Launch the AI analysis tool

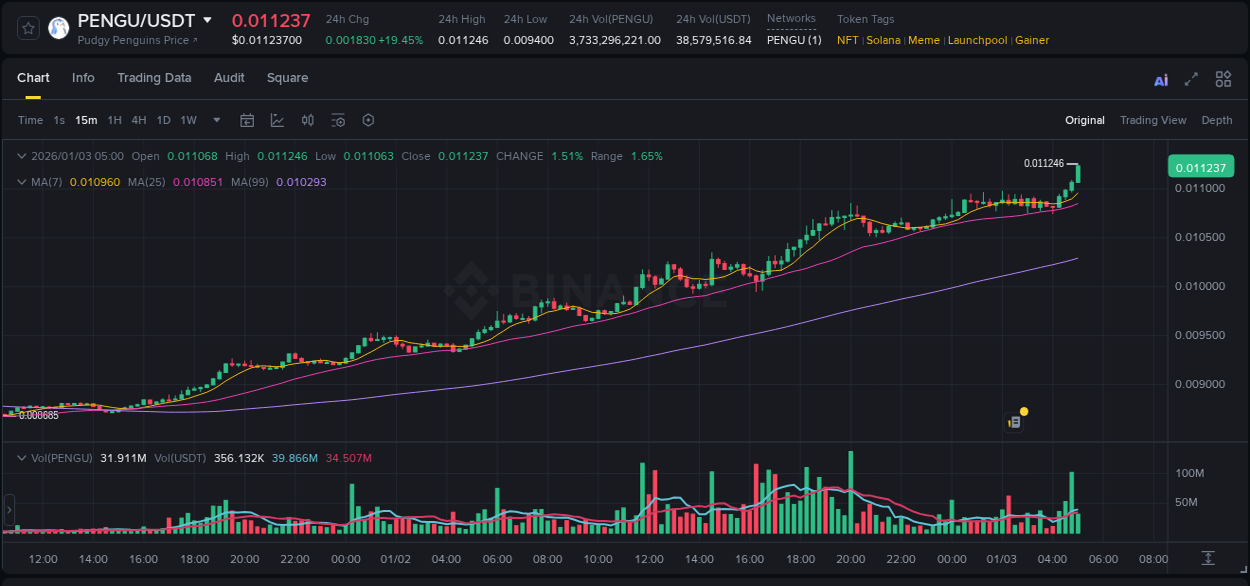1160,78
